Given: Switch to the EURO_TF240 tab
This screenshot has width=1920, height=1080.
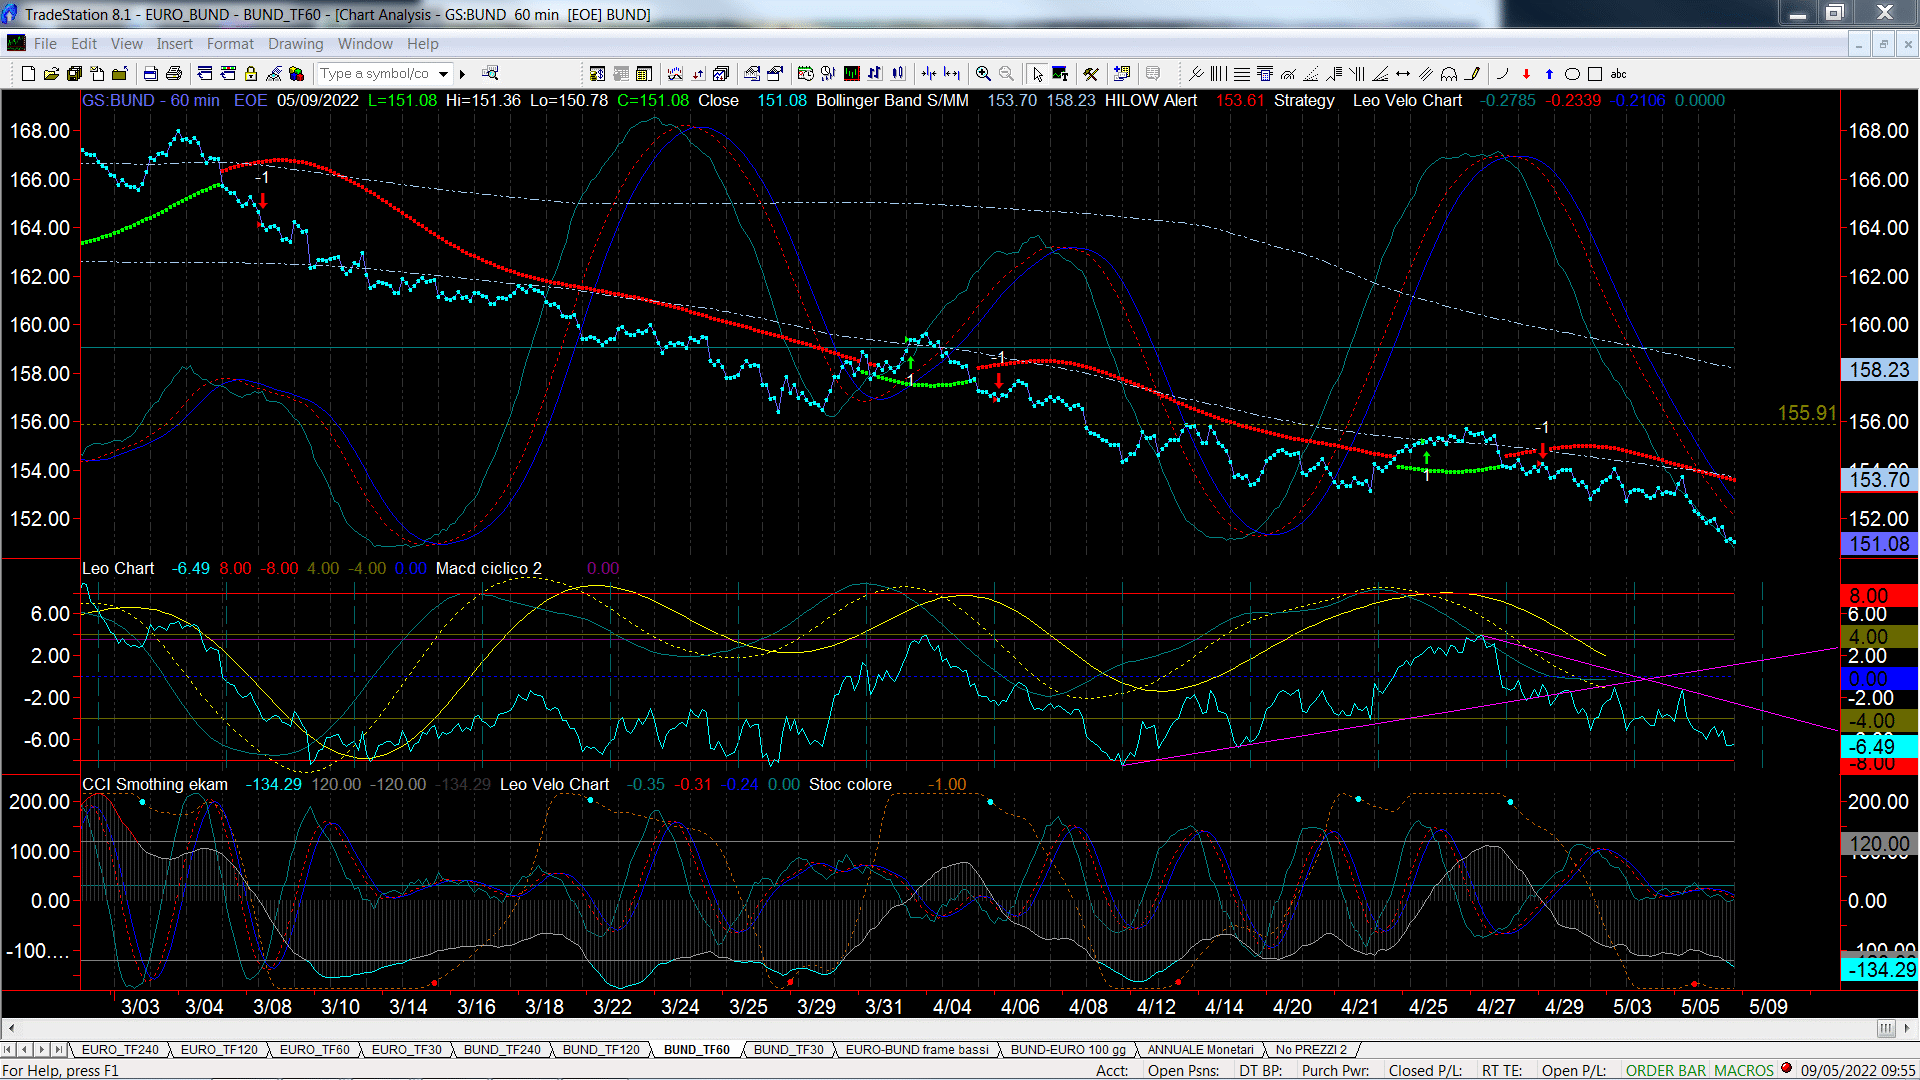Looking at the screenshot, I should pyautogui.click(x=120, y=1050).
